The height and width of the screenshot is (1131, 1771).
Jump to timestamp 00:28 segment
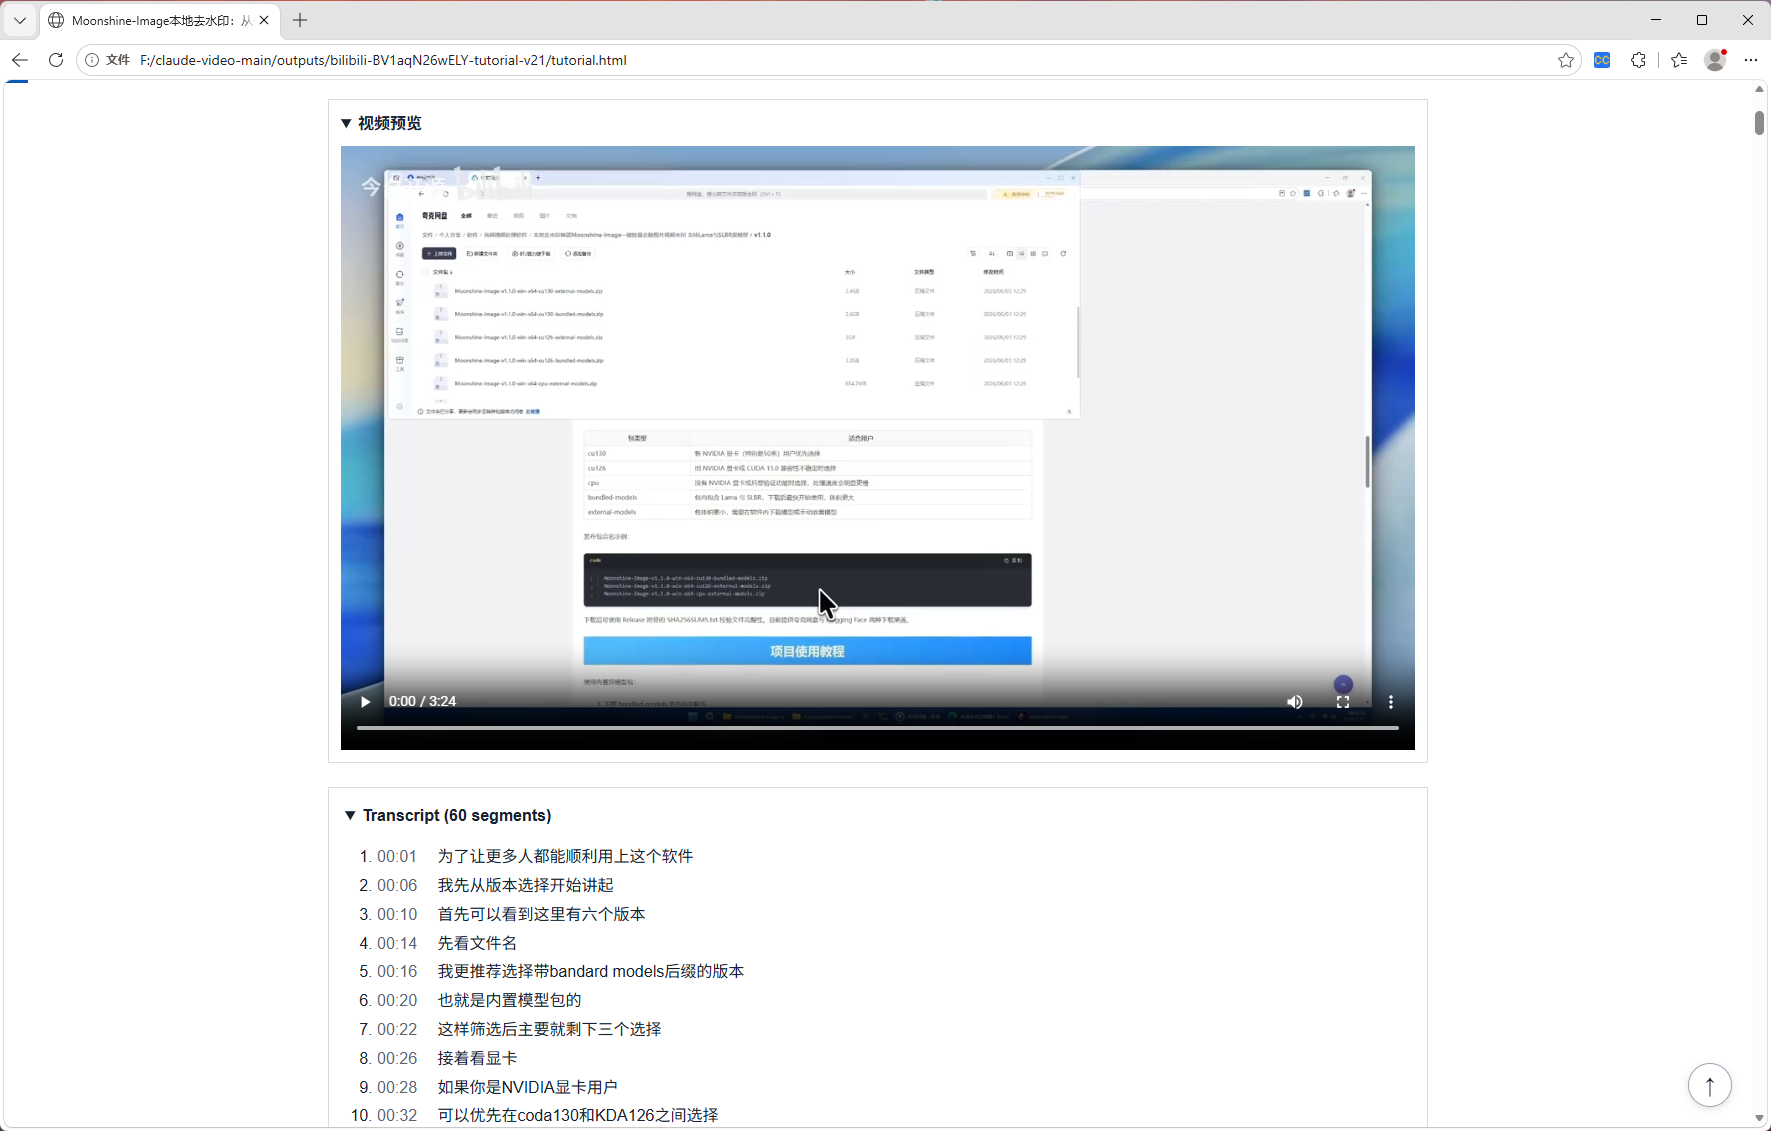tap(396, 1087)
